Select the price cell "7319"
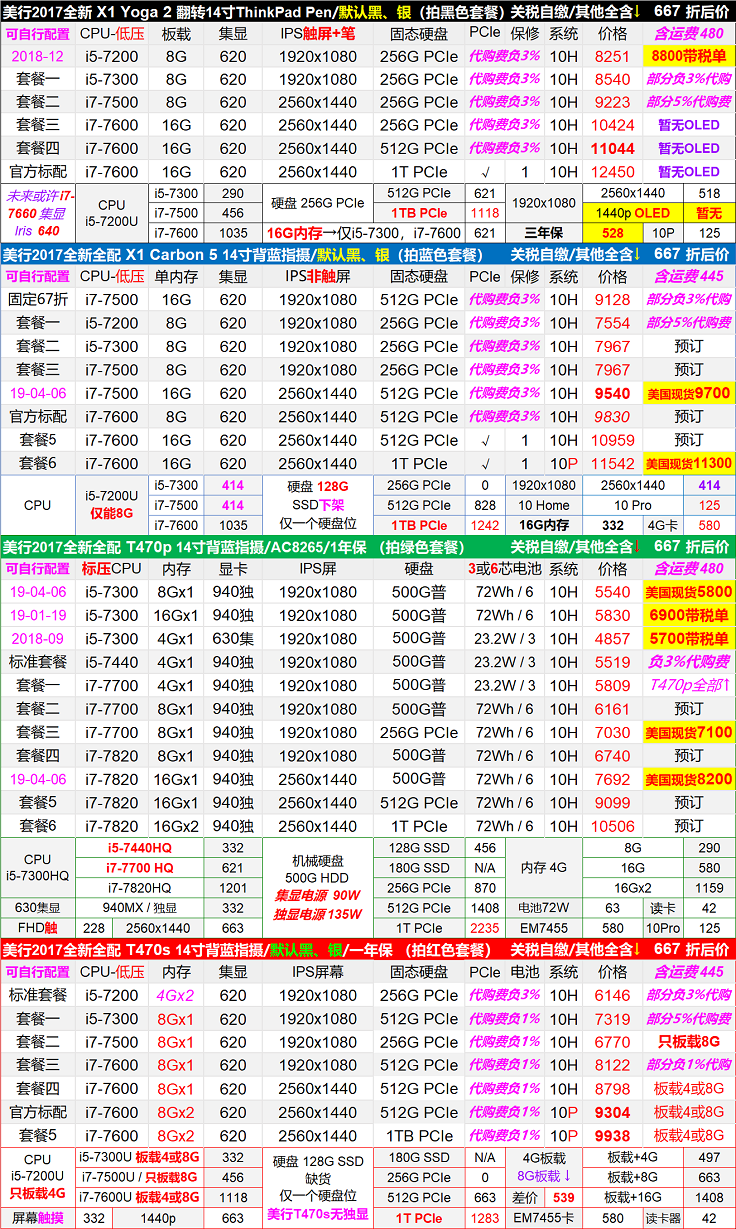This screenshot has width=736, height=1229. [x=612, y=1018]
